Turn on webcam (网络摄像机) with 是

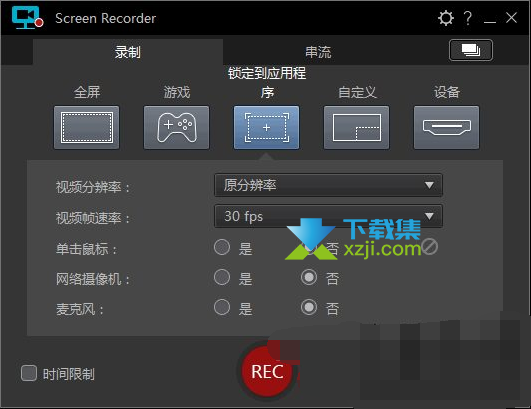coord(222,277)
